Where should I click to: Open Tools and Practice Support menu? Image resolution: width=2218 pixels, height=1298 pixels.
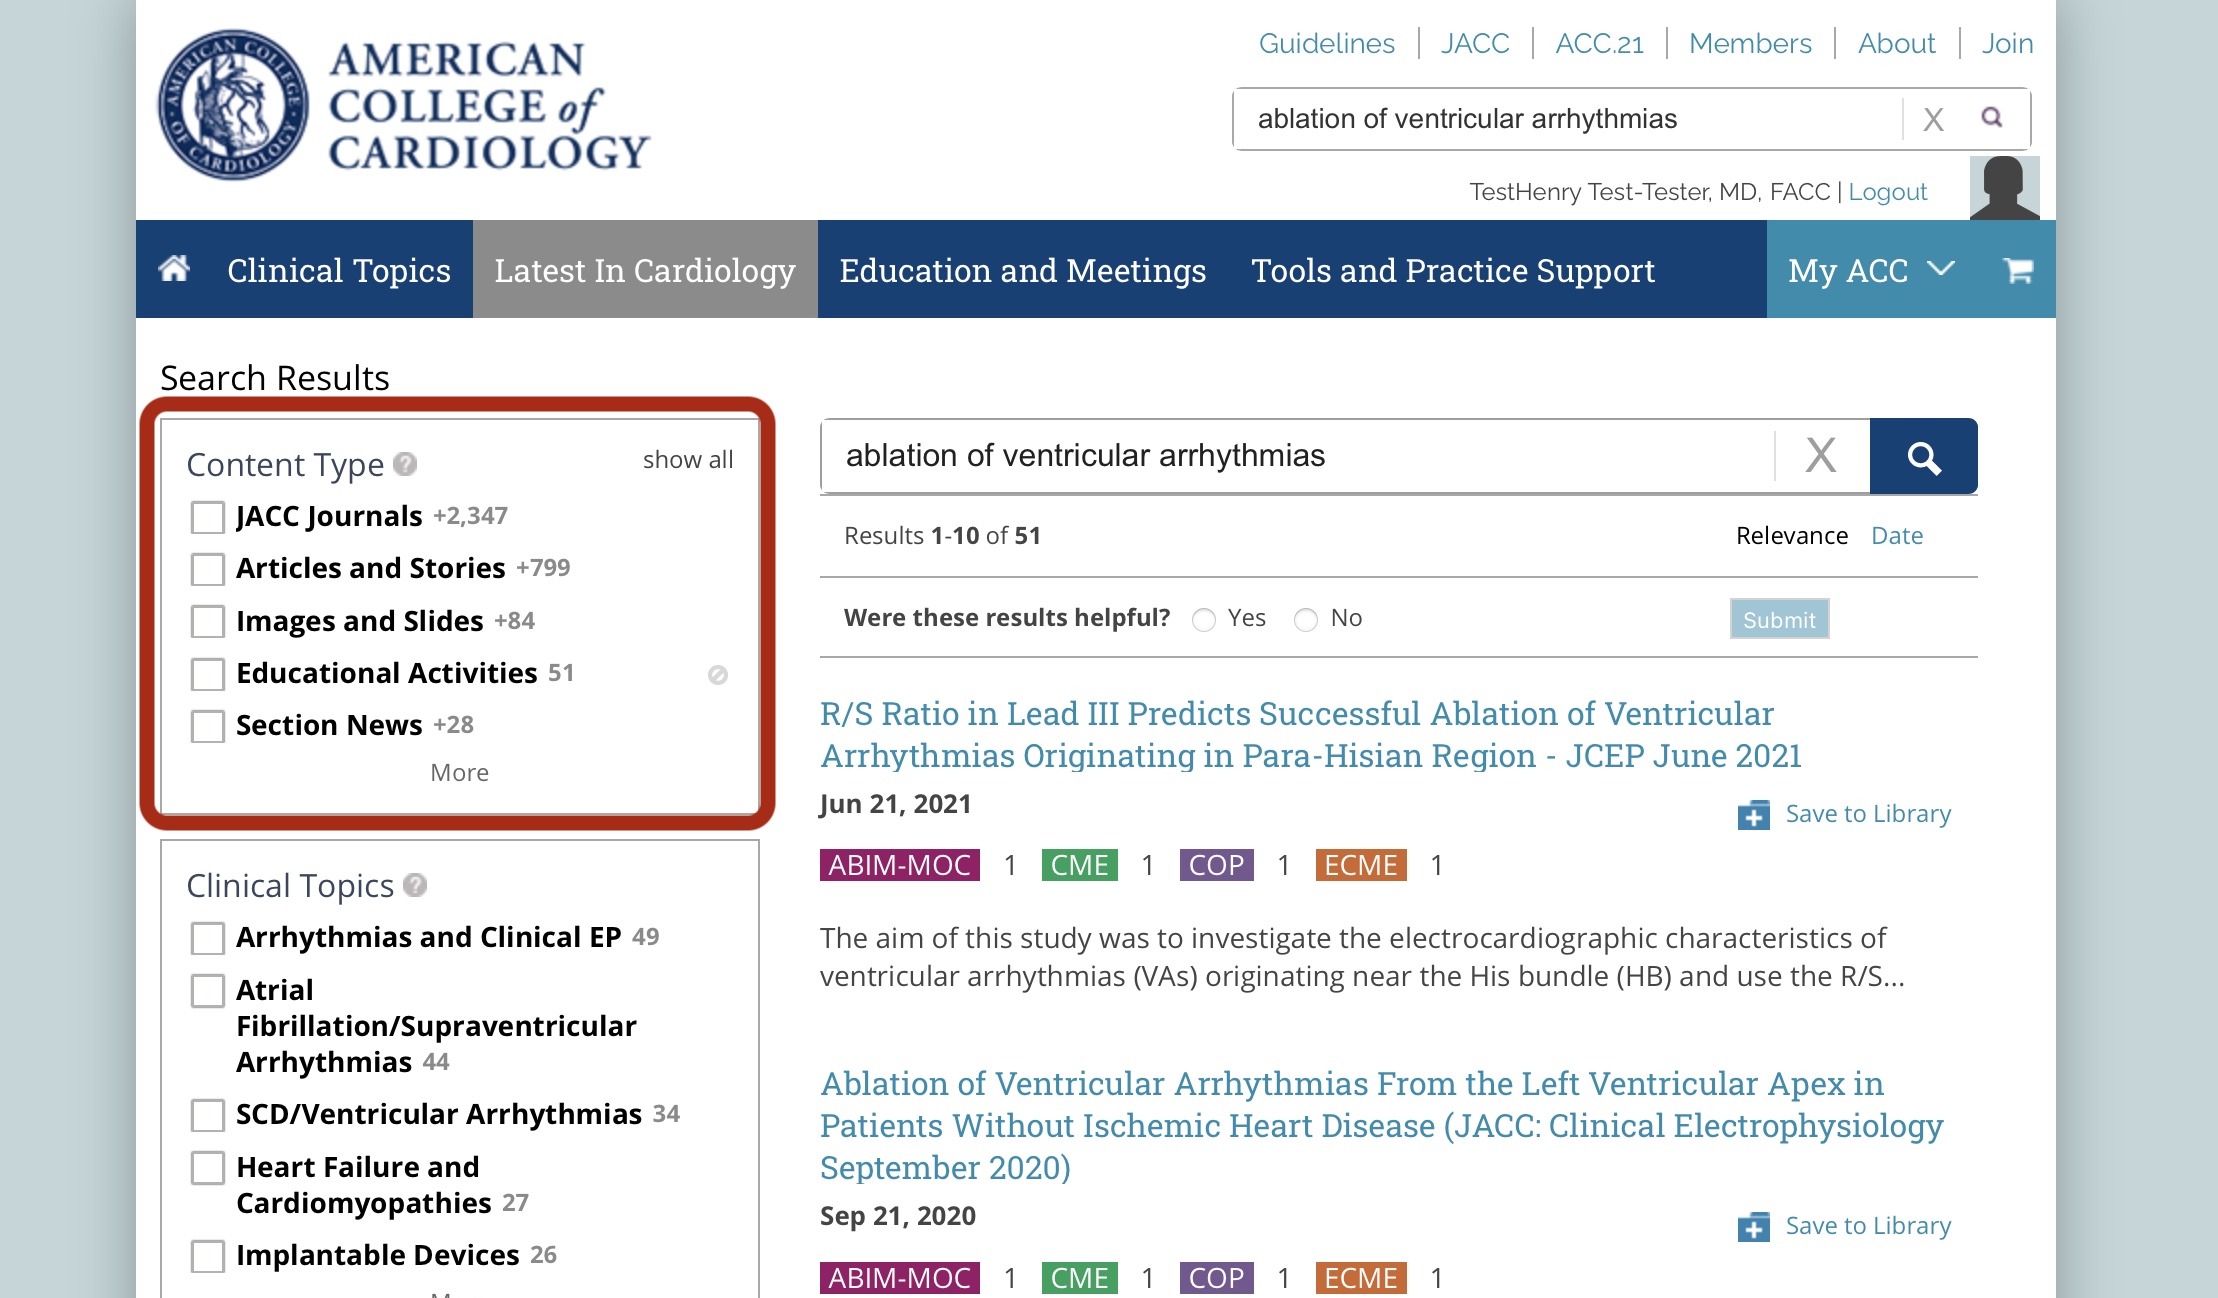(x=1452, y=270)
